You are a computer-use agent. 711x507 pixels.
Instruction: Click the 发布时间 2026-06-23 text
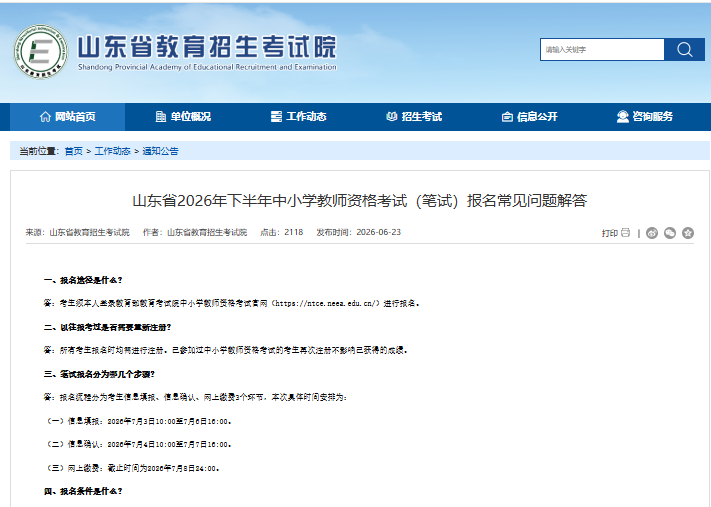click(x=359, y=232)
